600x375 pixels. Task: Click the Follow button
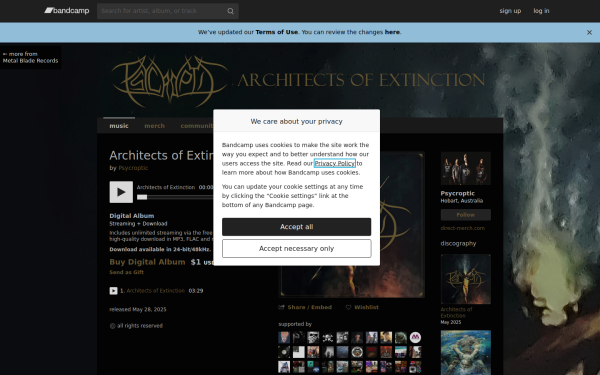(466, 215)
